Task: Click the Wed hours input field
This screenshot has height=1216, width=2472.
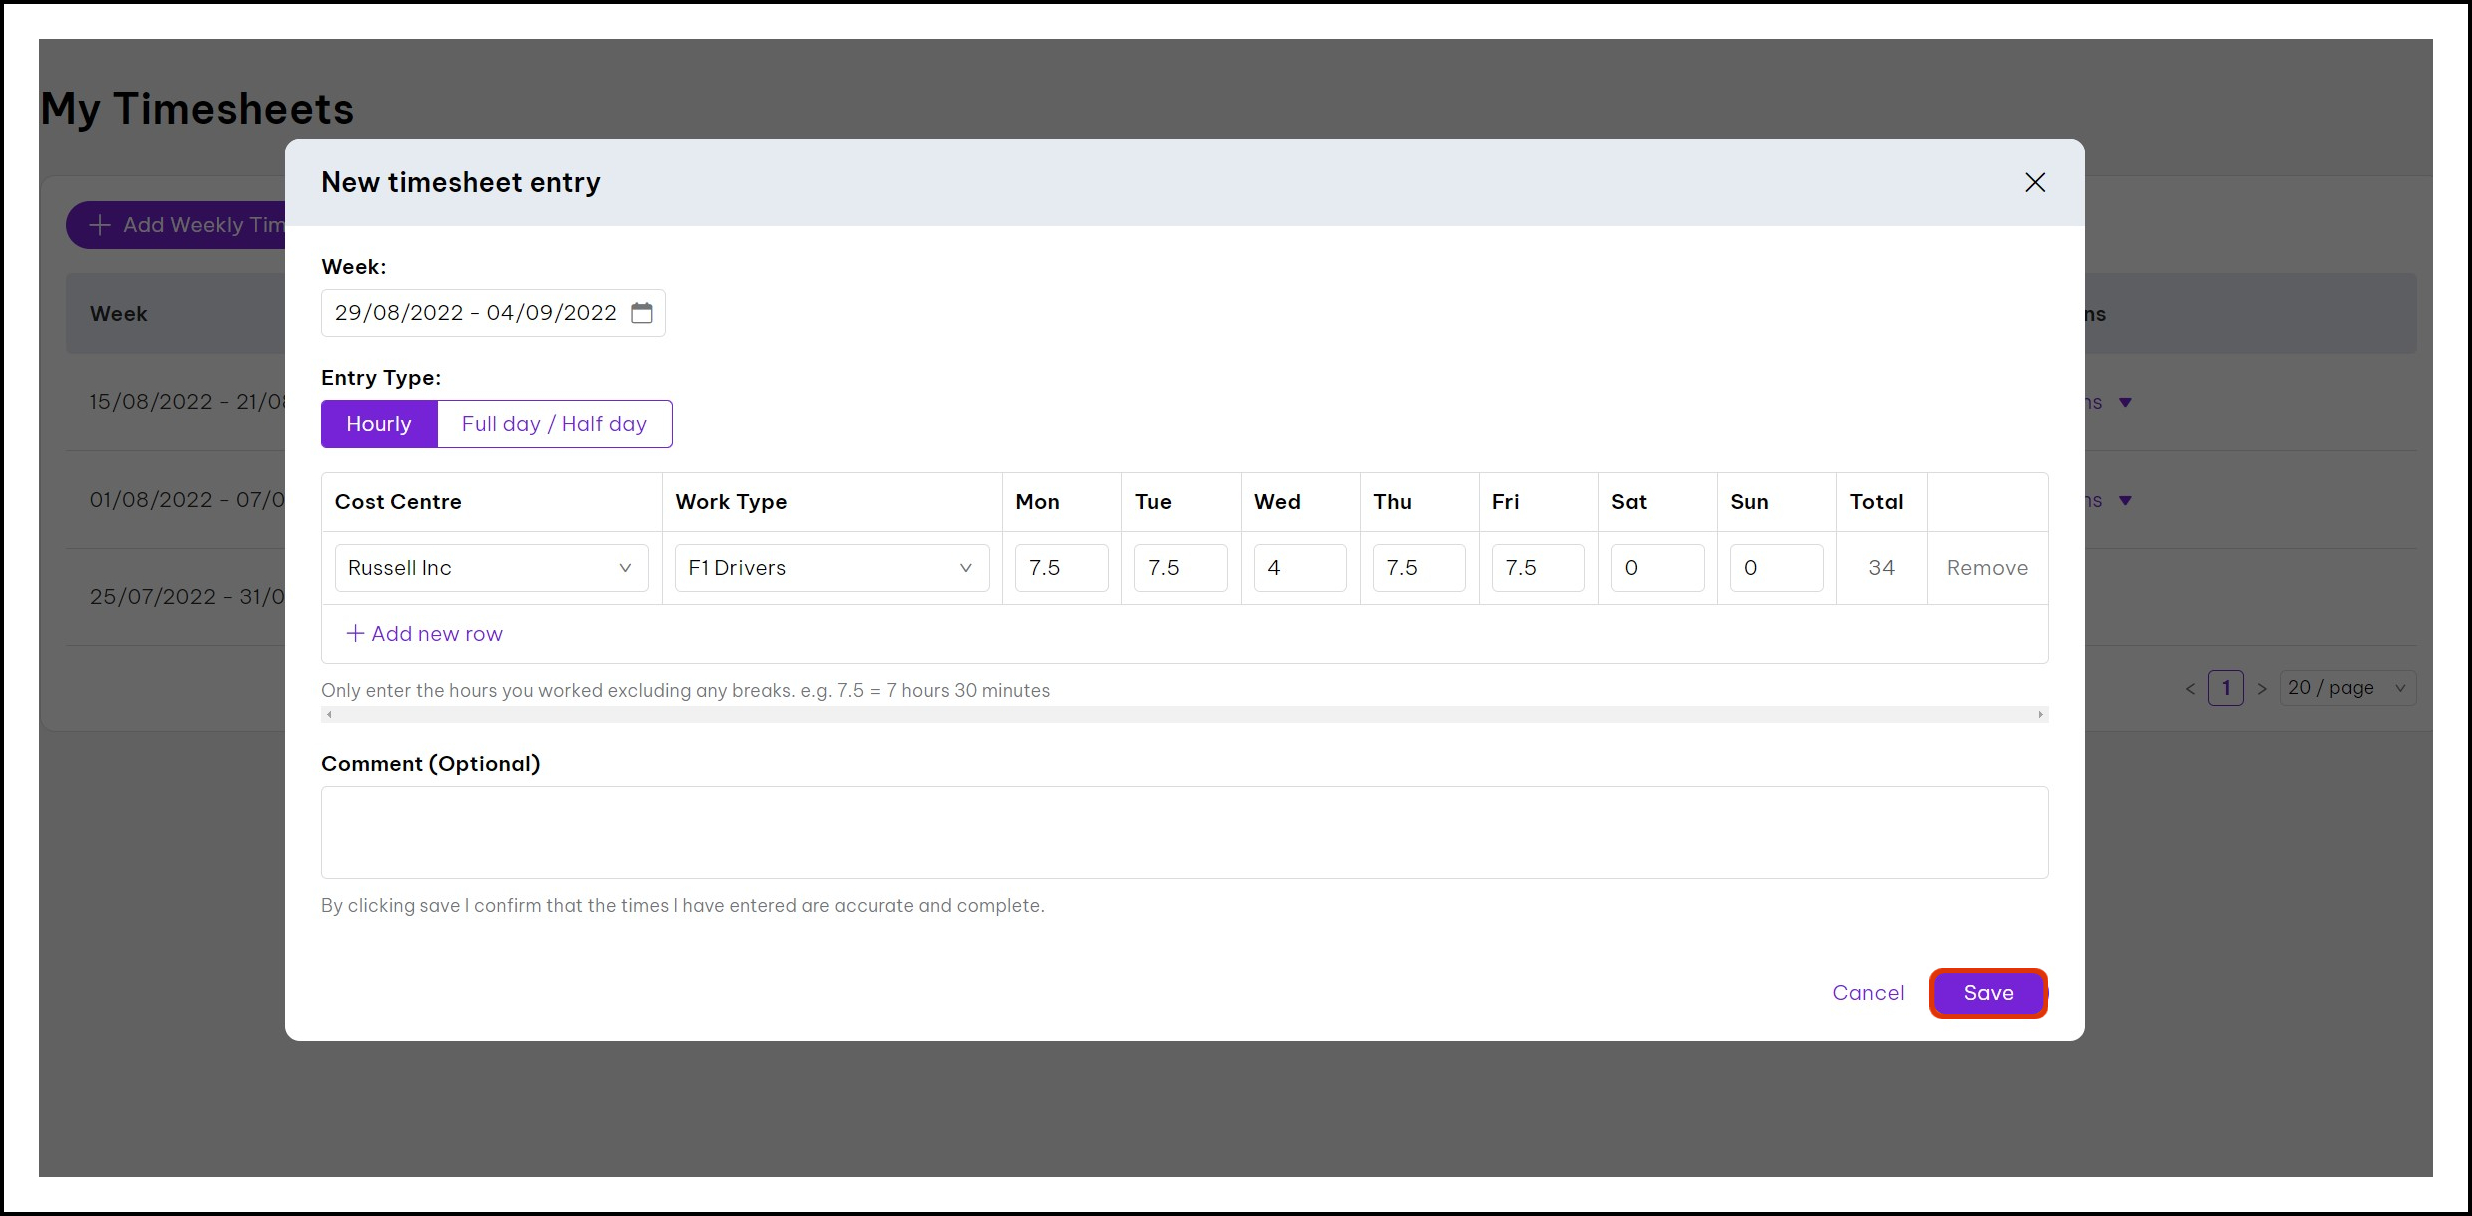Action: tap(1299, 568)
